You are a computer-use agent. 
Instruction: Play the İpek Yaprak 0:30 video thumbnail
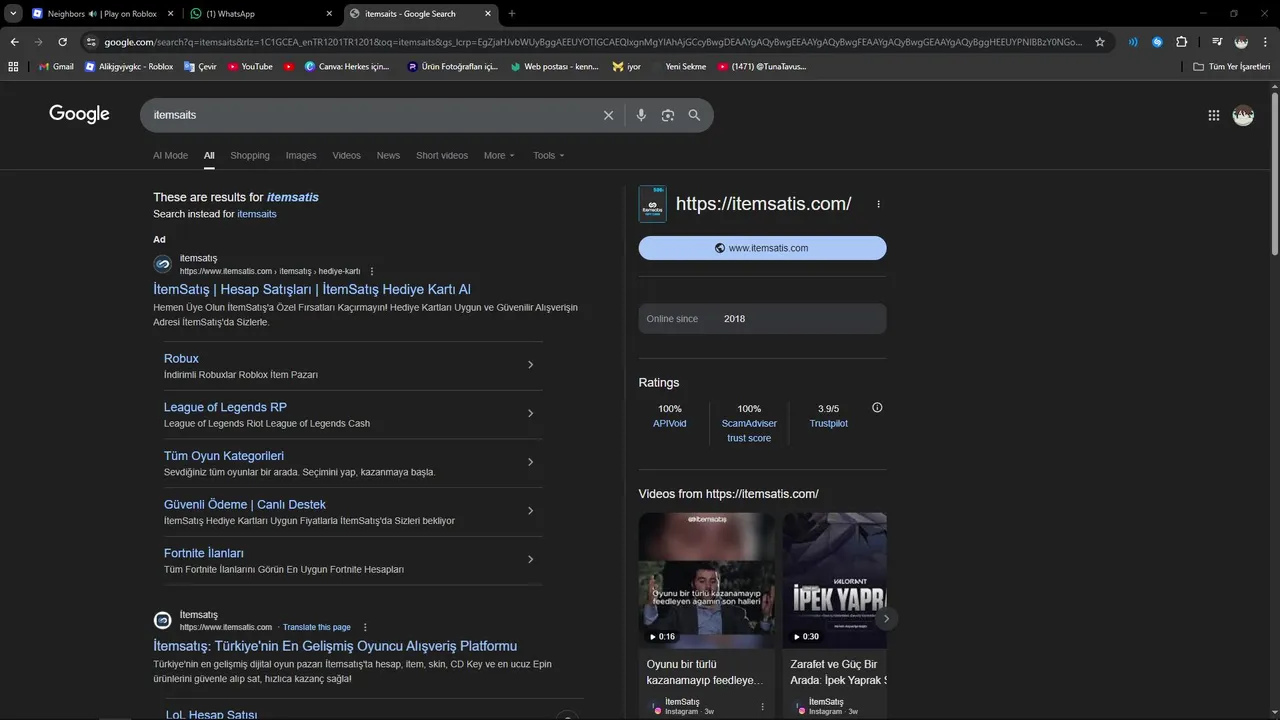click(835, 580)
